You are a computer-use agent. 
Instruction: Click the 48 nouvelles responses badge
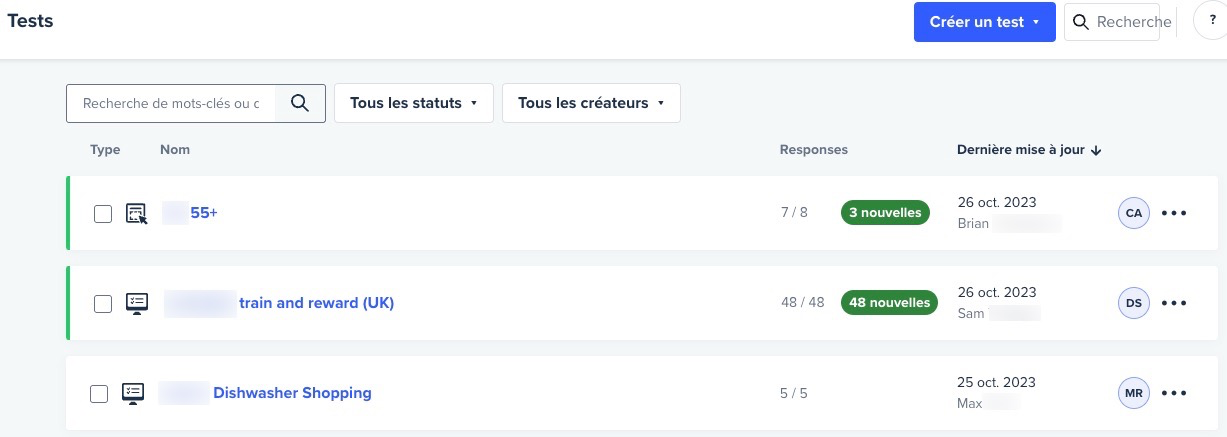889,302
